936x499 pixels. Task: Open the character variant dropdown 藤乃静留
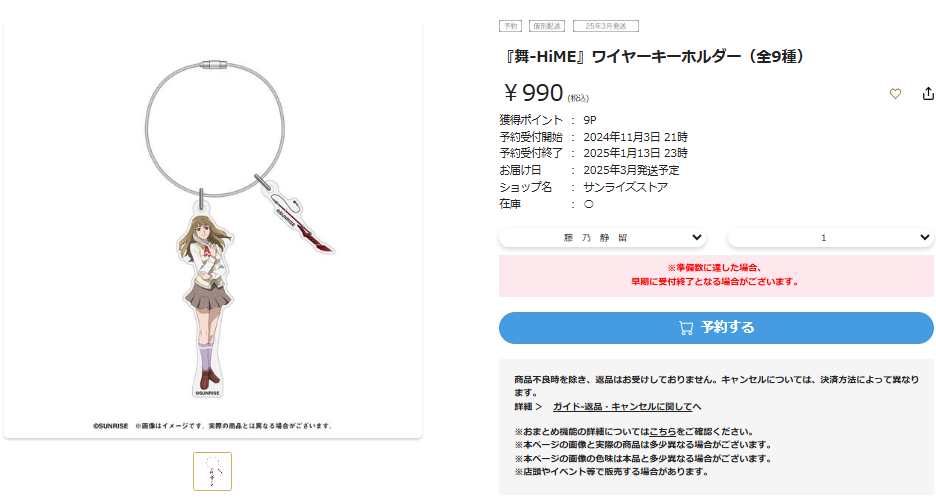tap(602, 238)
